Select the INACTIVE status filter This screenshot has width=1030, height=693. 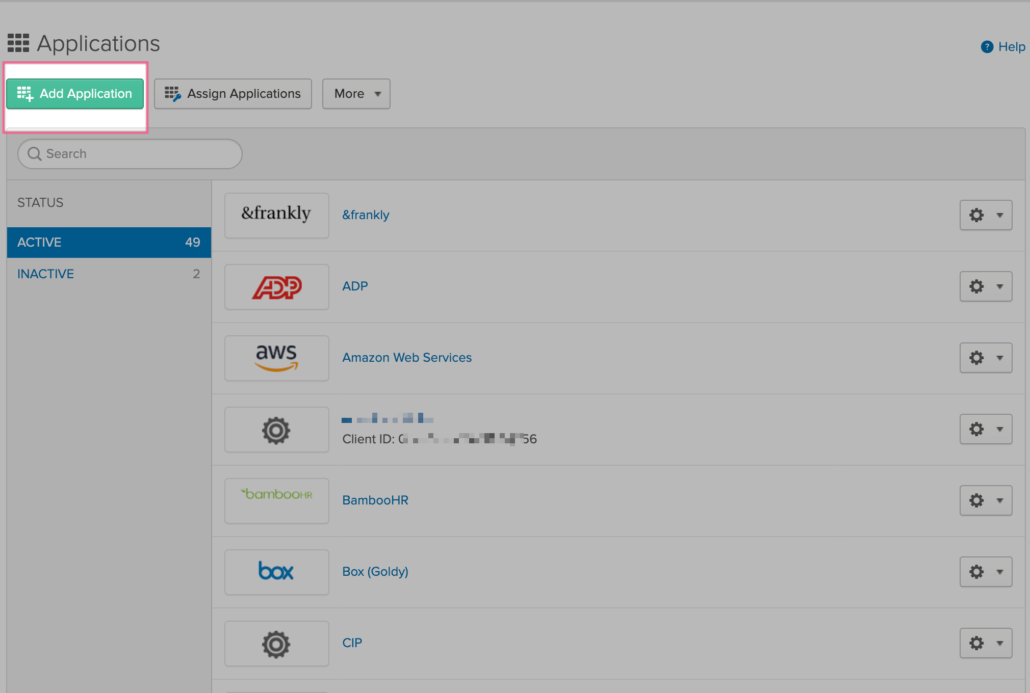click(108, 274)
